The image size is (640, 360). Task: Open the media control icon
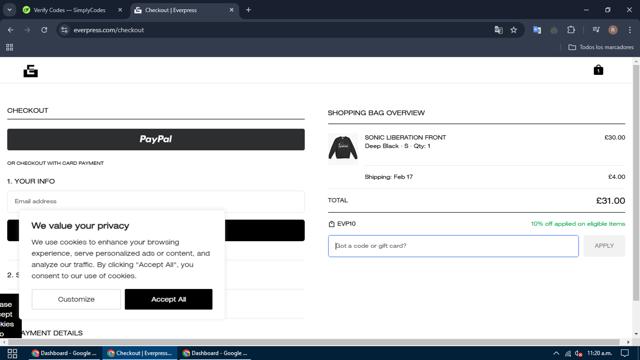596,30
